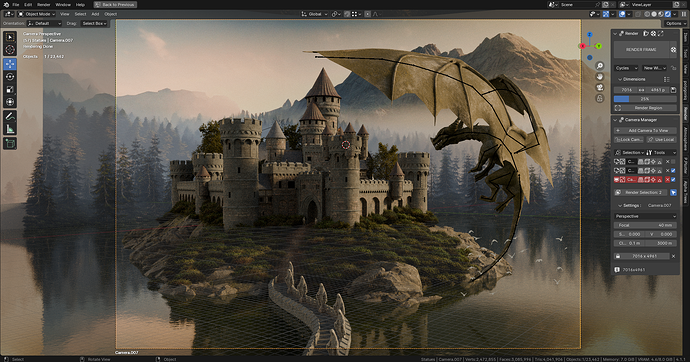Click the Z axis on navigation gizmo
The width and height of the screenshot is (690, 362).
pyautogui.click(x=590, y=34)
